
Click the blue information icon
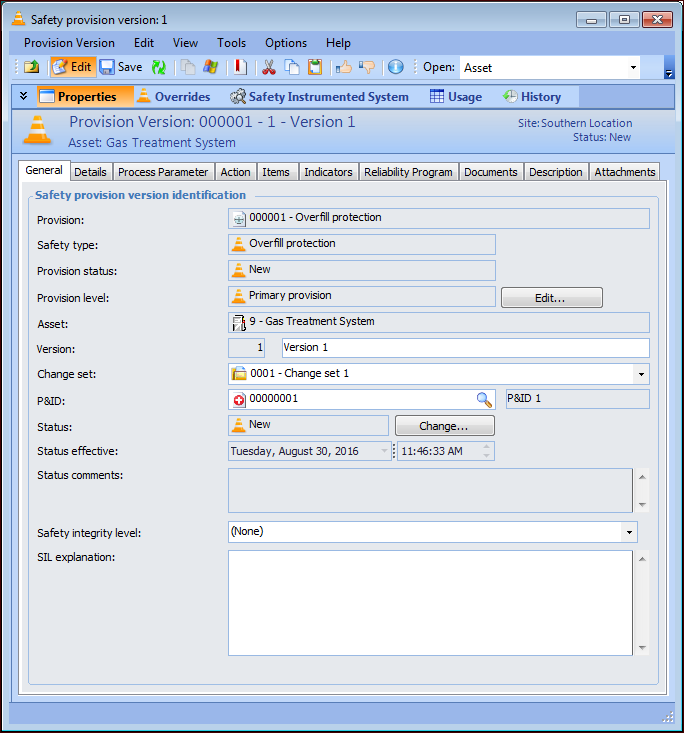[x=396, y=67]
